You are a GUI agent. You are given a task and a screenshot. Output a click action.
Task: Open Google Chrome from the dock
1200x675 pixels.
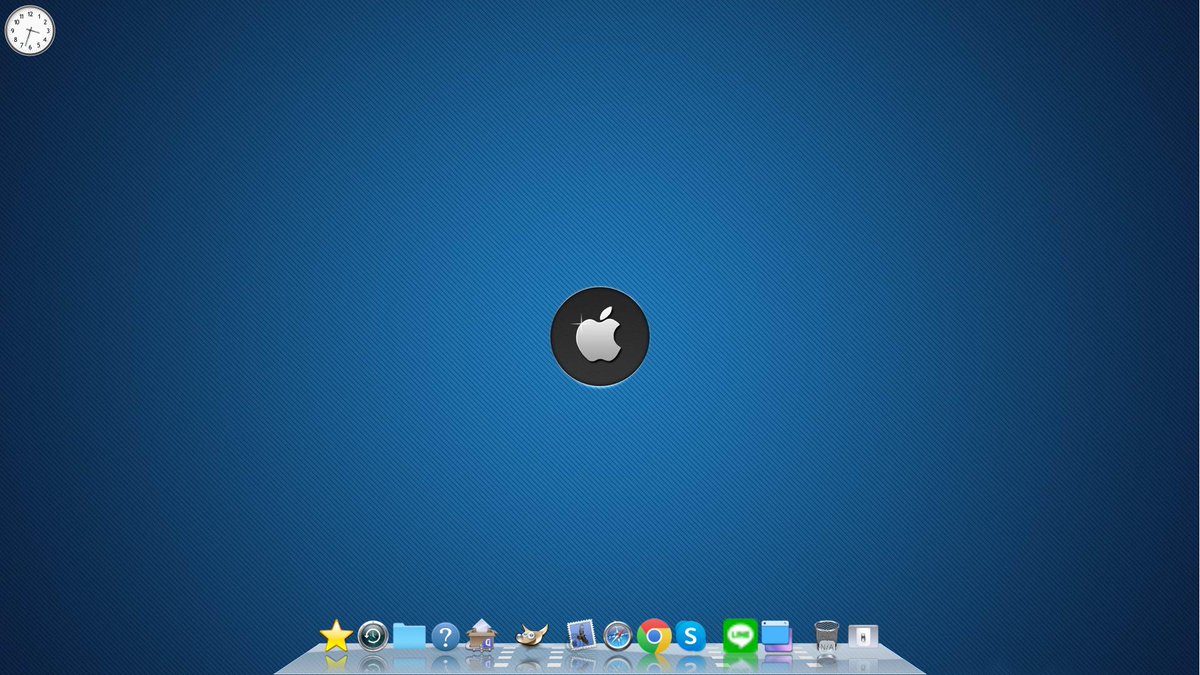pyautogui.click(x=654, y=636)
